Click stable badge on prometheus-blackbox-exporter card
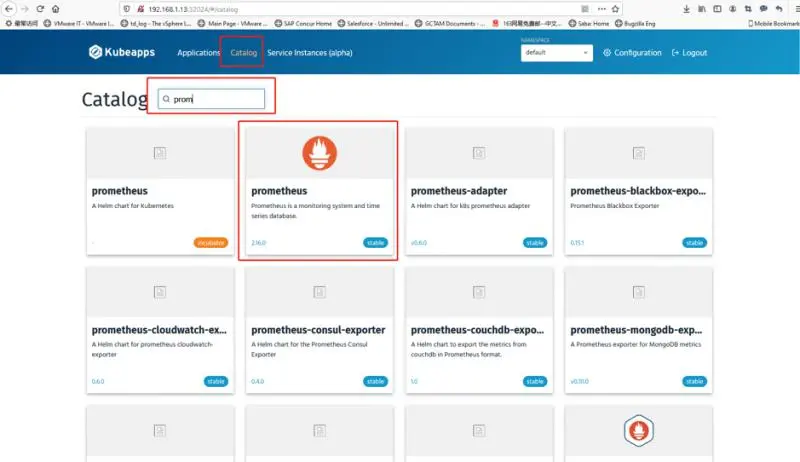Image resolution: width=800 pixels, height=462 pixels. click(x=694, y=243)
